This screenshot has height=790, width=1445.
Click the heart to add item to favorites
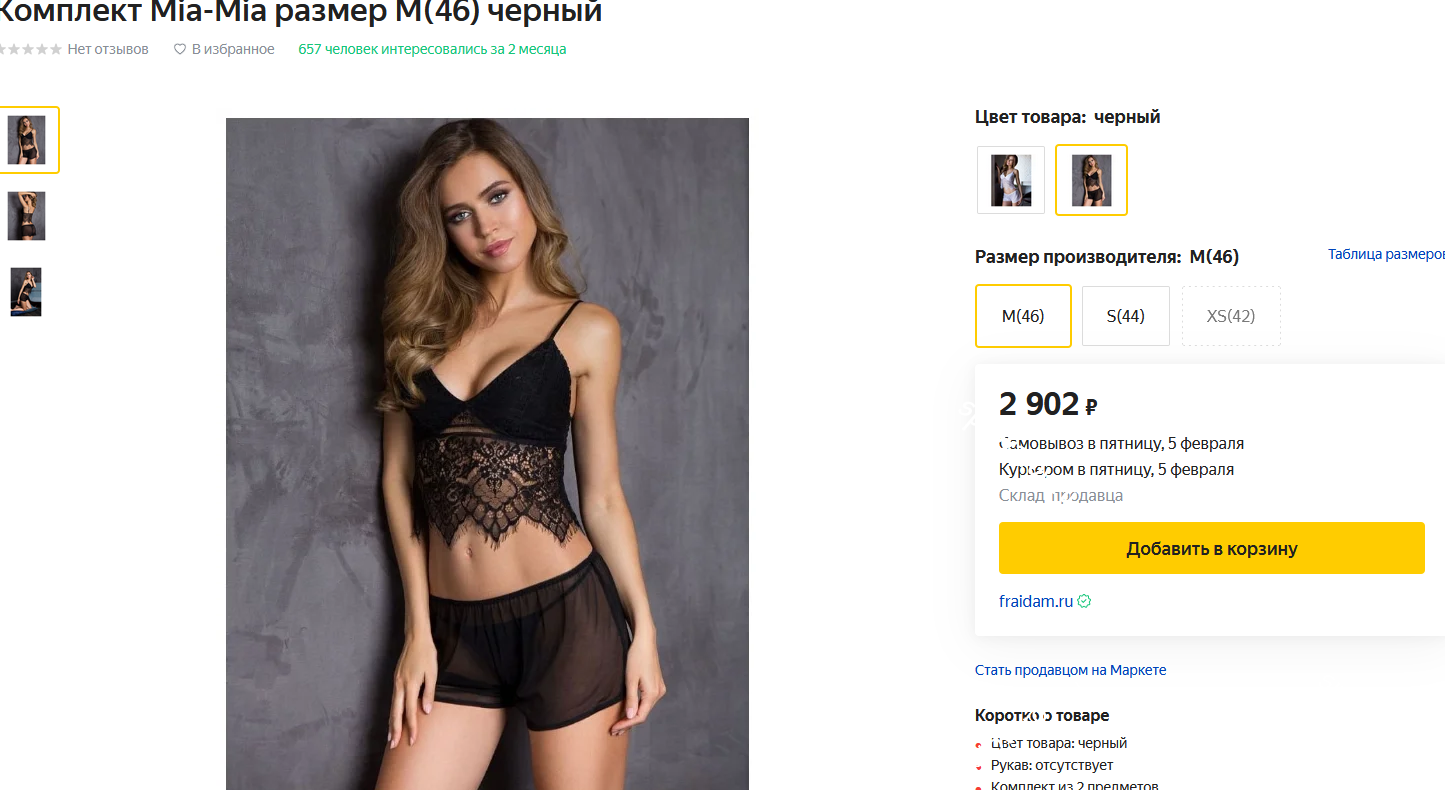coord(179,48)
